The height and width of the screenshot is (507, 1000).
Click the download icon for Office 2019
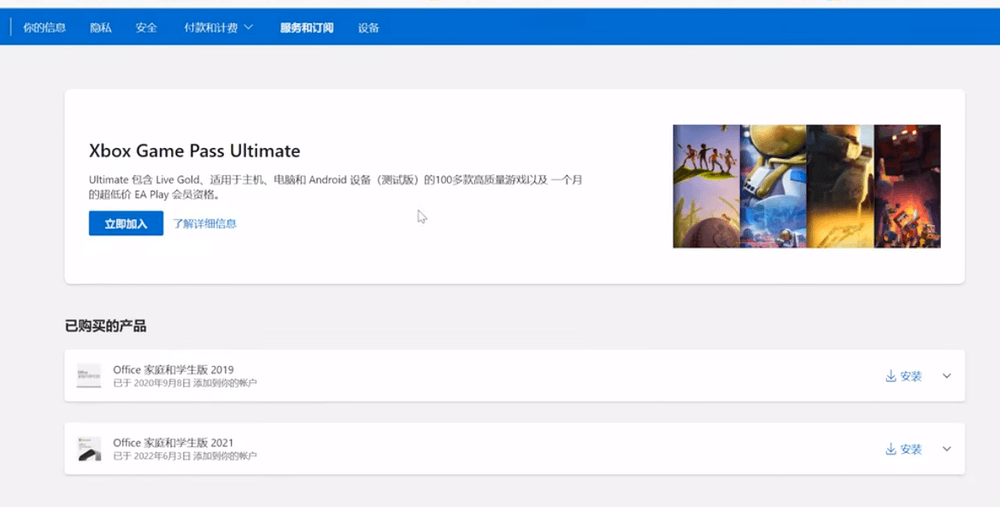click(890, 376)
